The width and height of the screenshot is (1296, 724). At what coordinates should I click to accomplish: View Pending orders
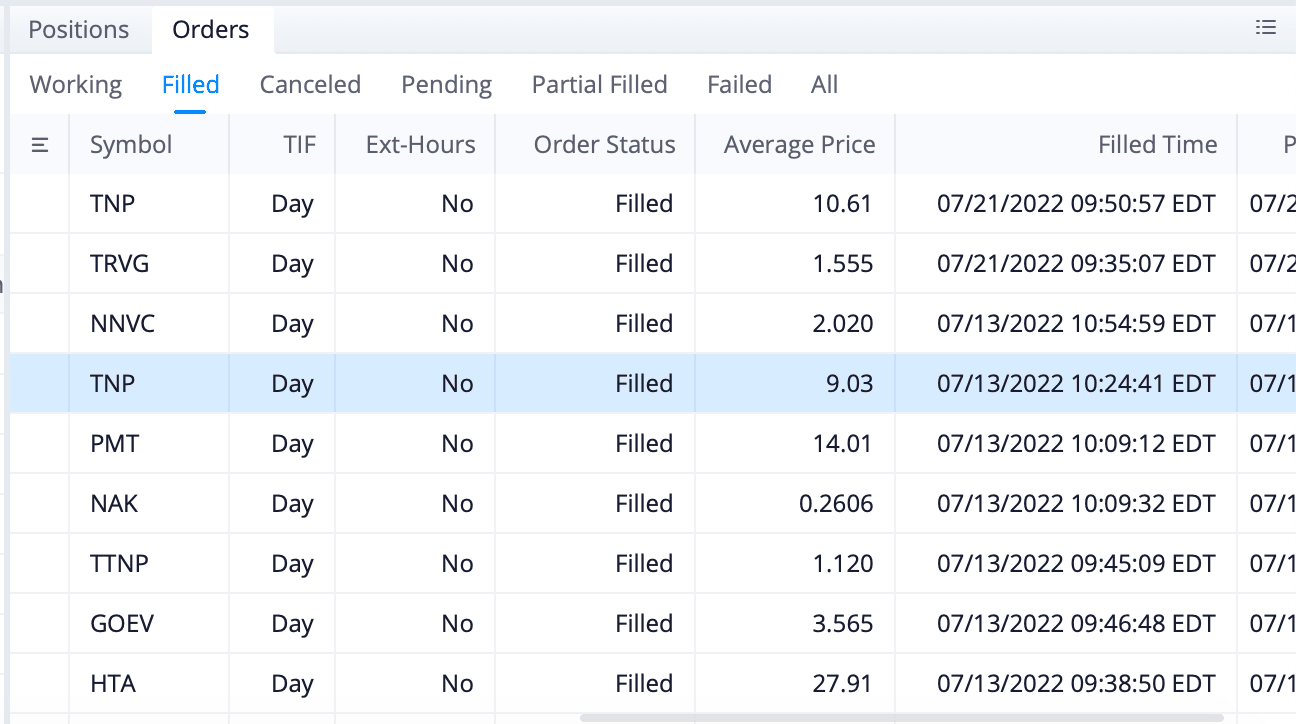click(446, 85)
